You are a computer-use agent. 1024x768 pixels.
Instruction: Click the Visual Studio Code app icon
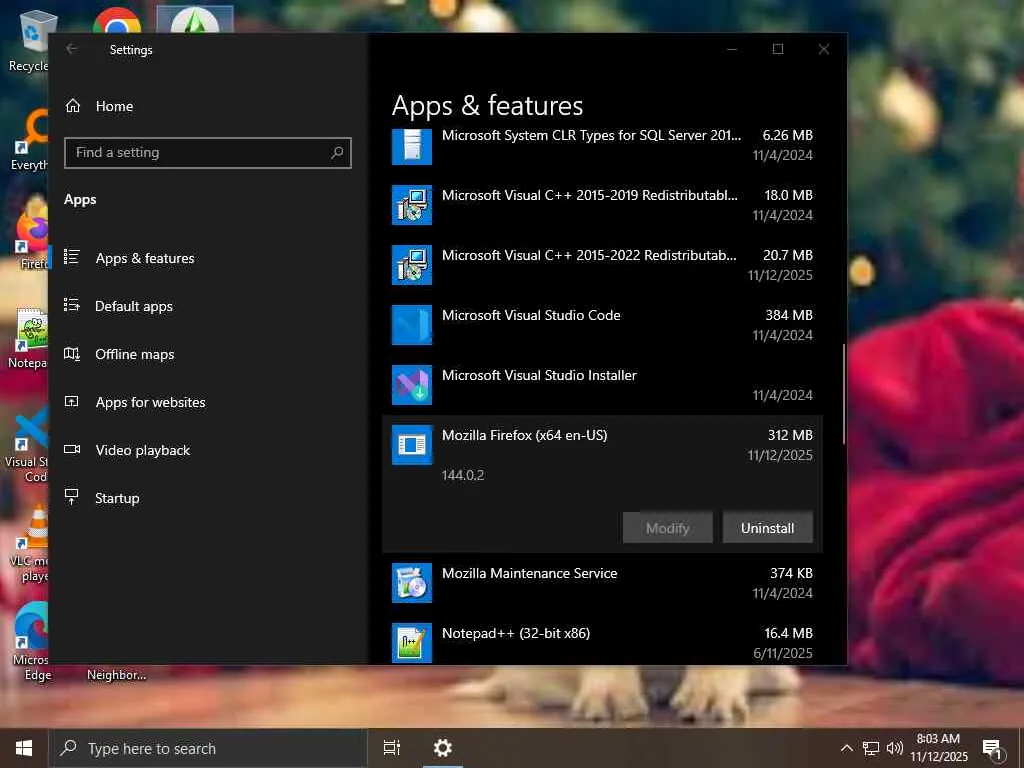[411, 325]
